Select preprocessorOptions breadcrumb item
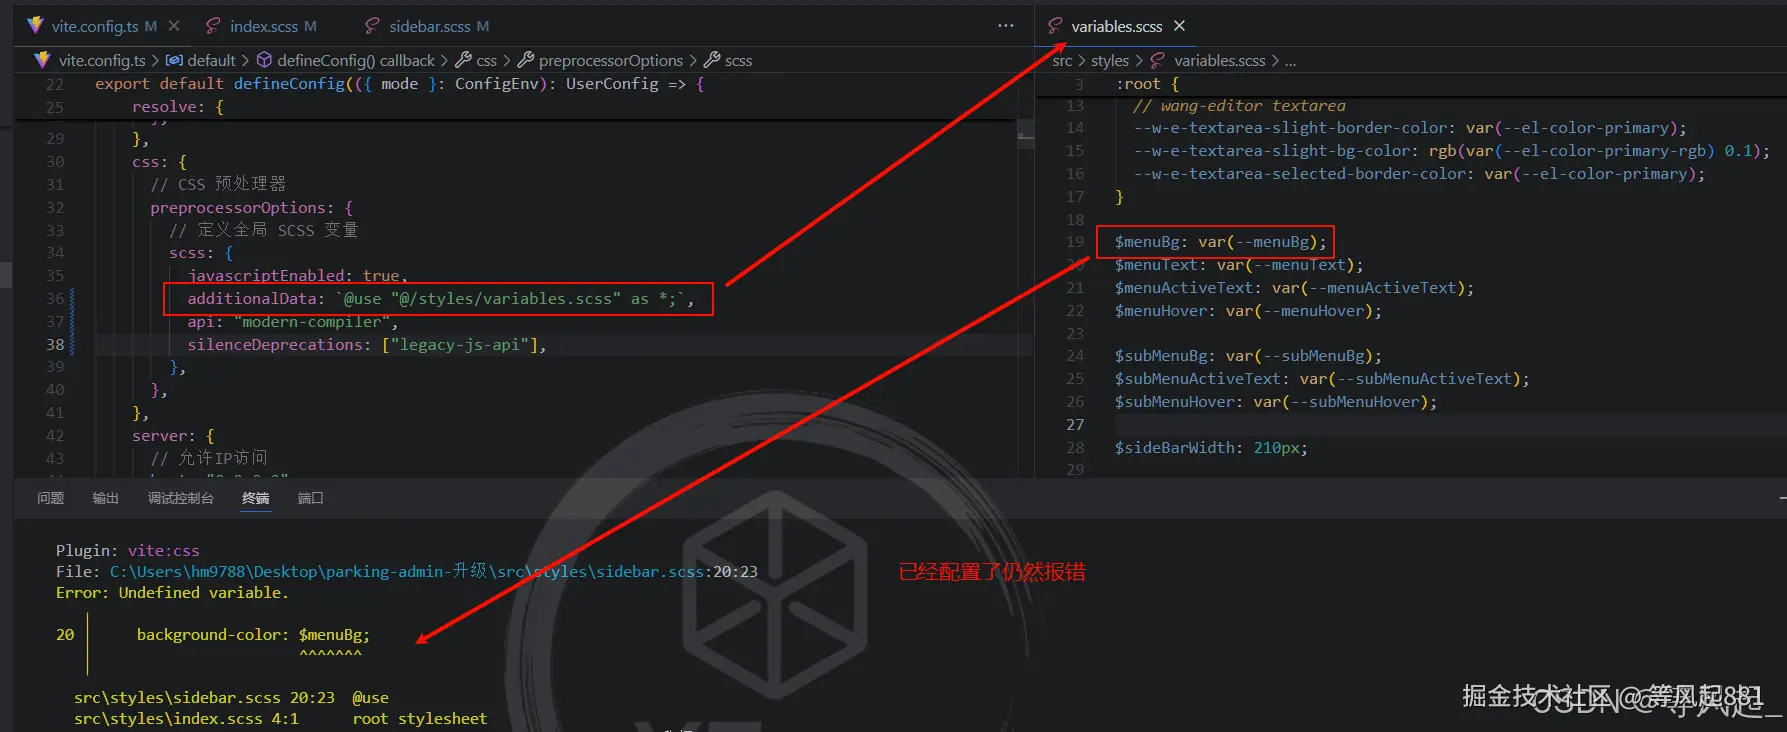This screenshot has height=732, width=1787. coord(611,61)
